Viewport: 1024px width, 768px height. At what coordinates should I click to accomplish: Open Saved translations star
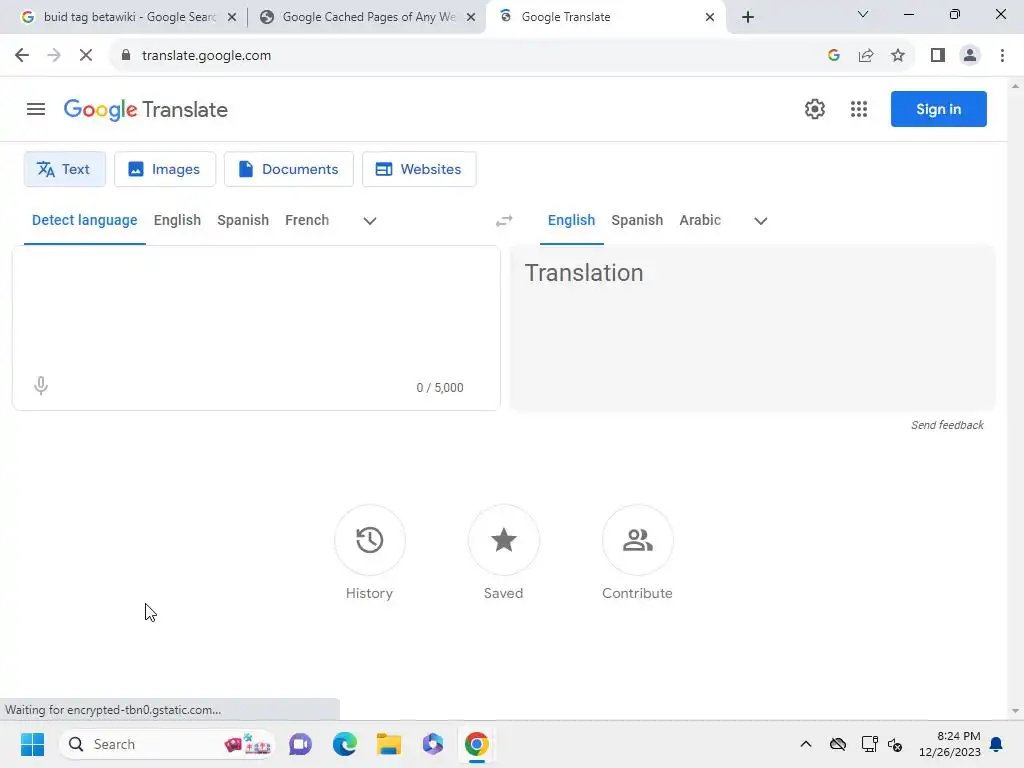point(504,540)
